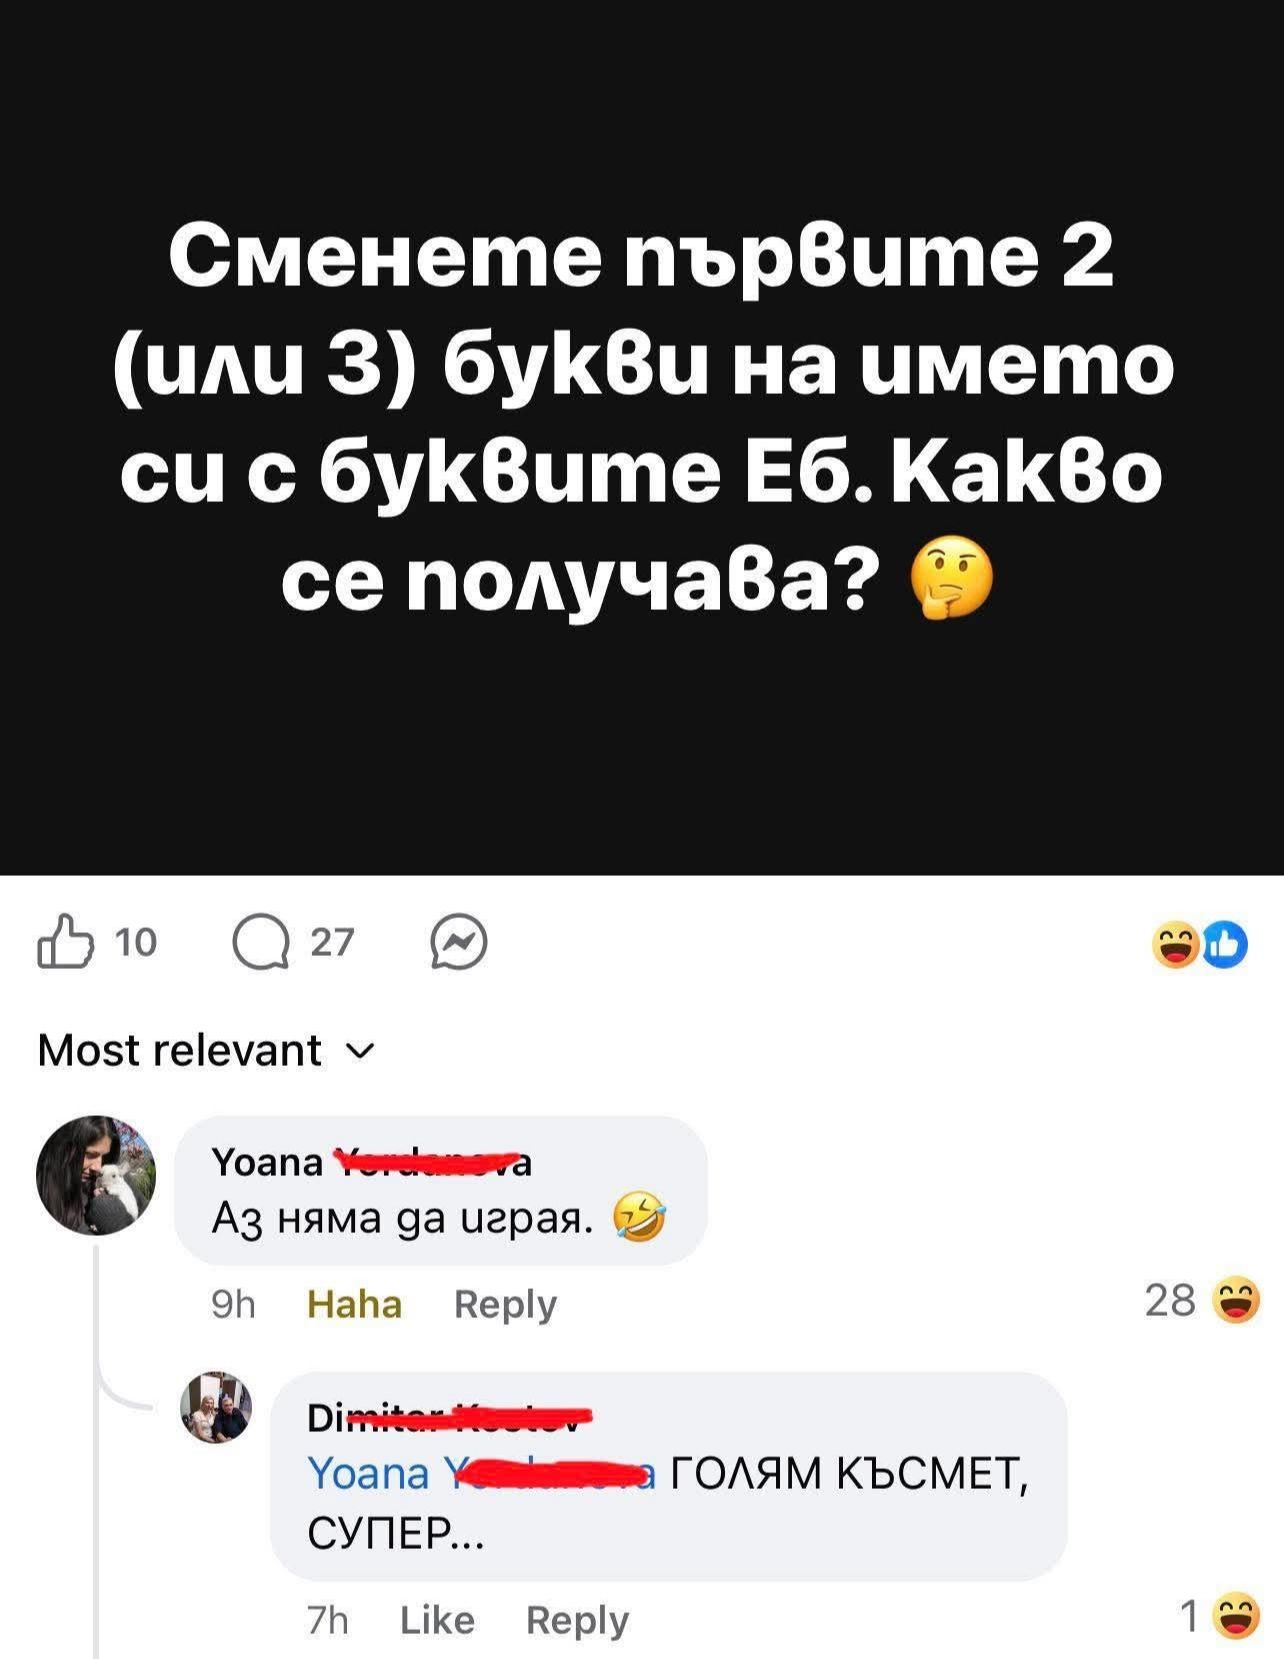Screen dimensions: 1284x1659
Task: Open Dimitar's profile picture
Action: pos(216,1407)
